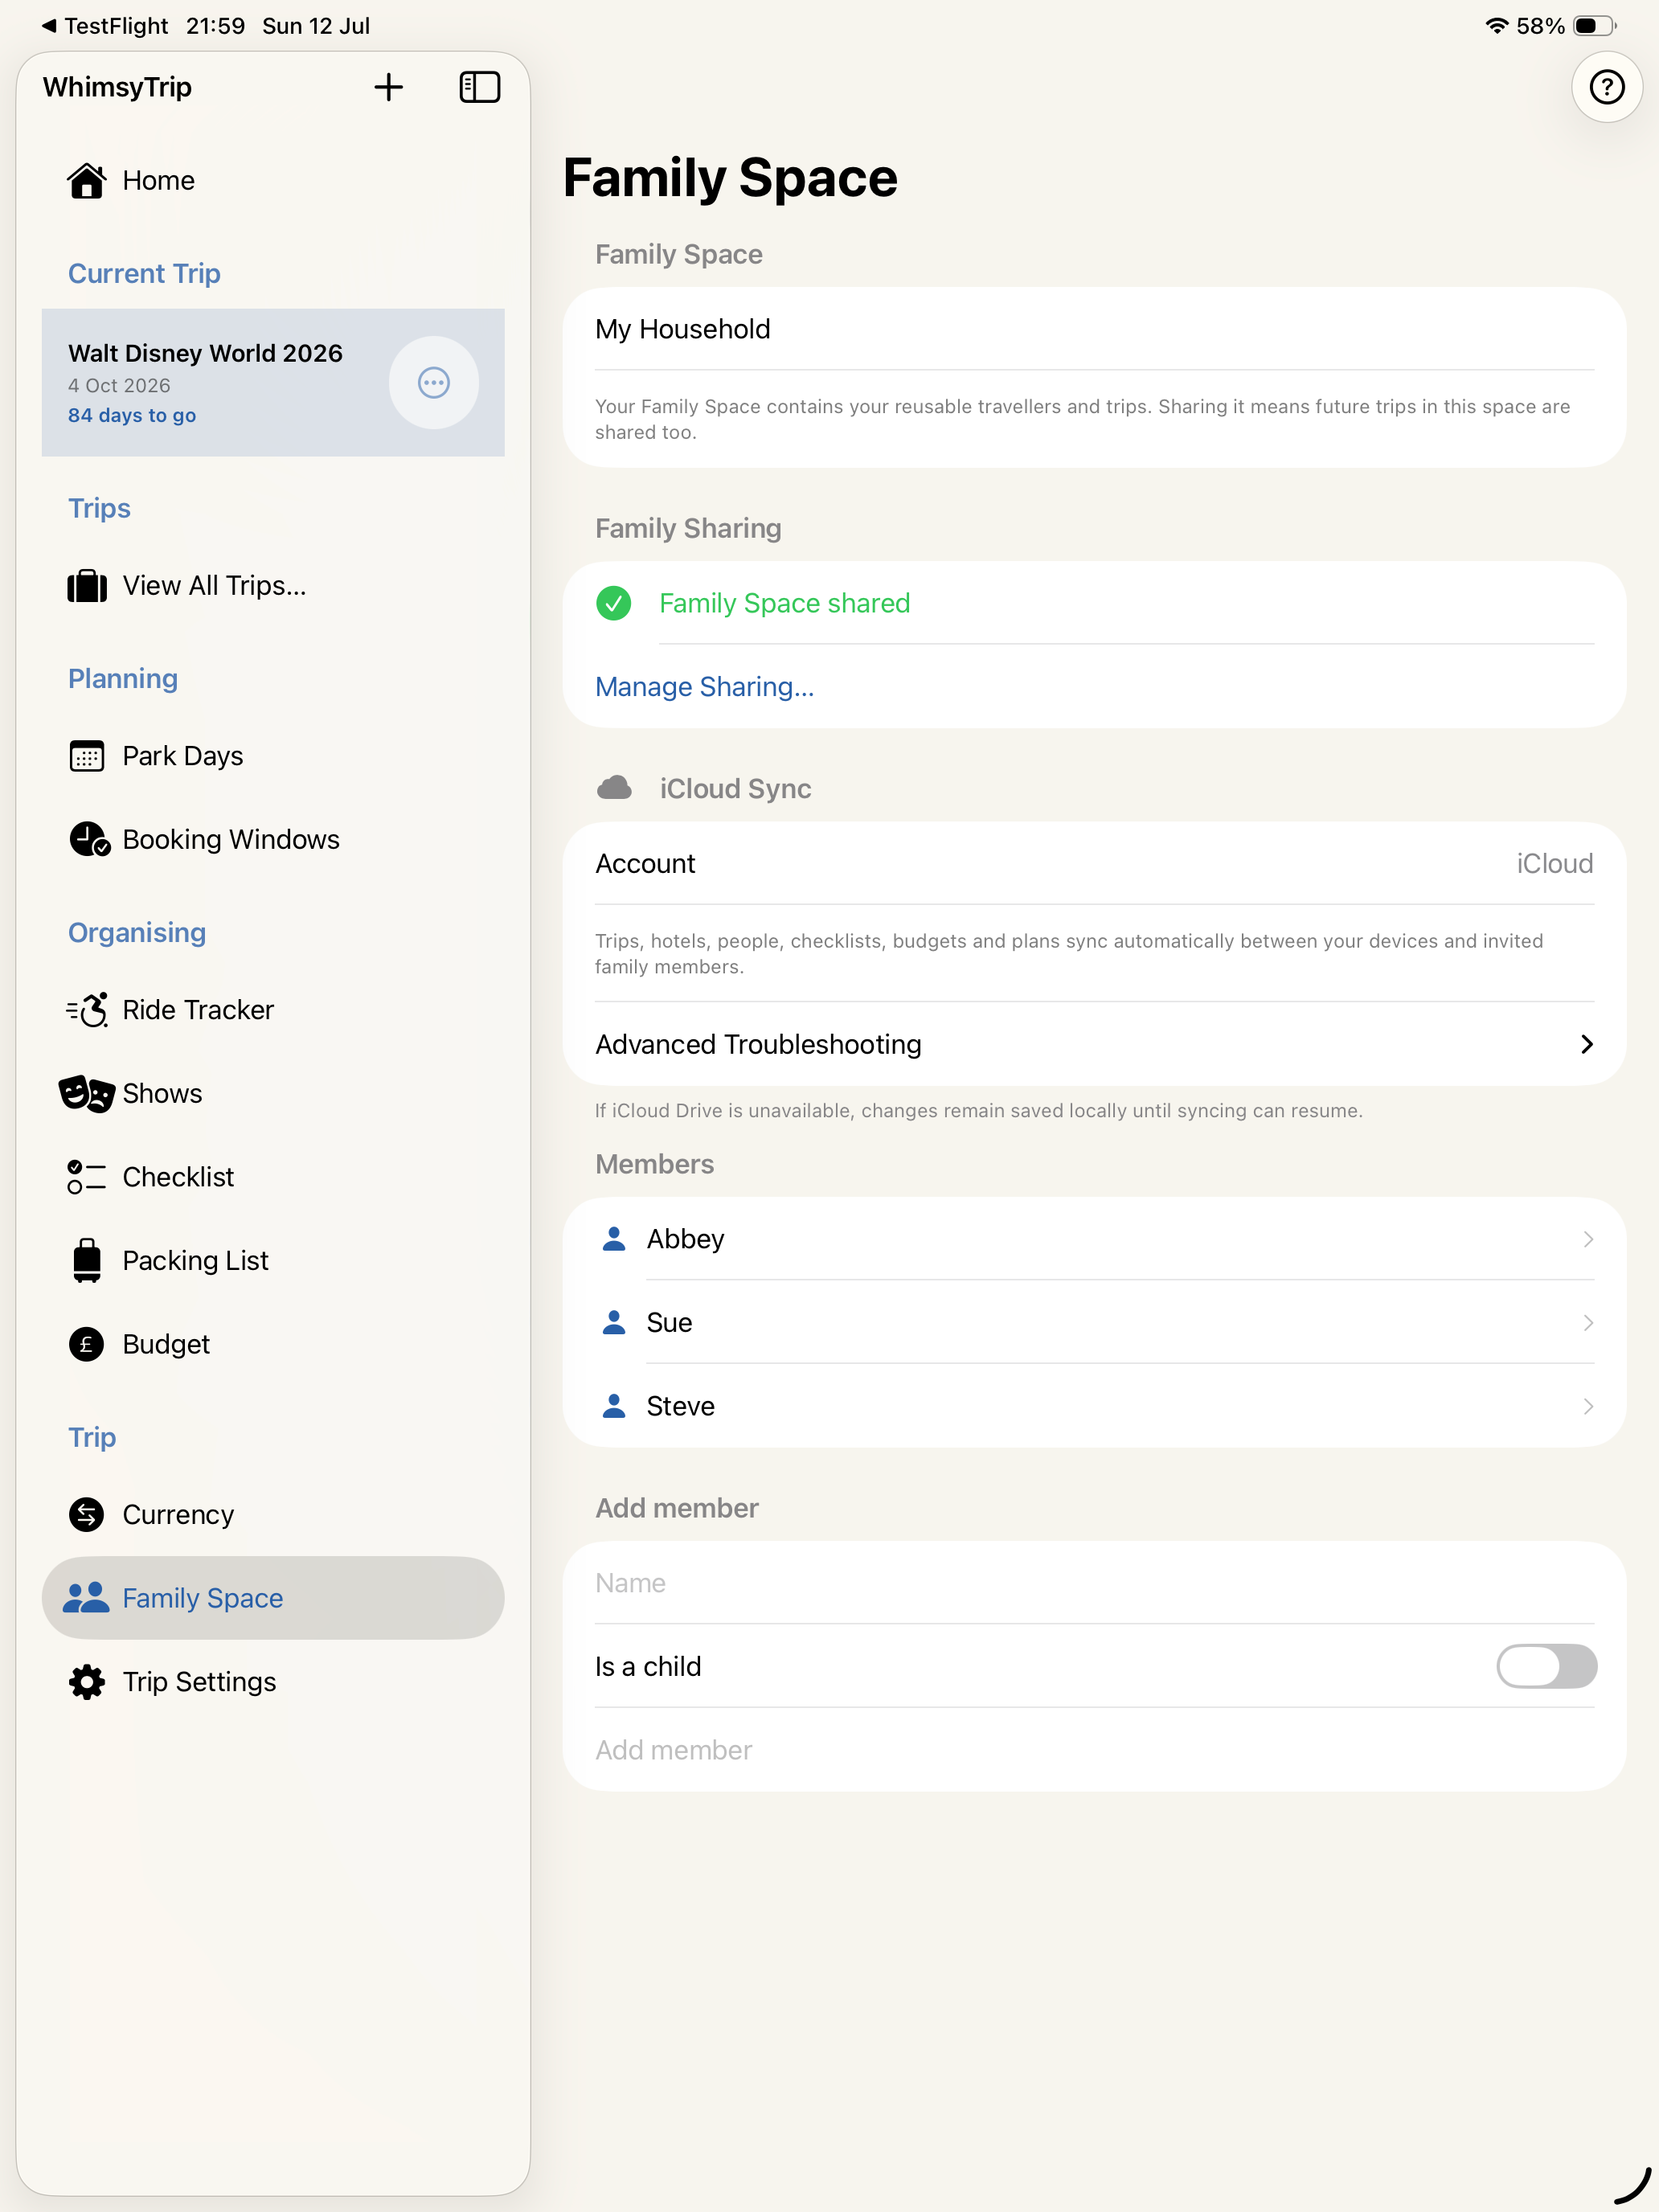1659x2212 pixels.
Task: Select View All Trips… sidebar item
Action: [273, 586]
